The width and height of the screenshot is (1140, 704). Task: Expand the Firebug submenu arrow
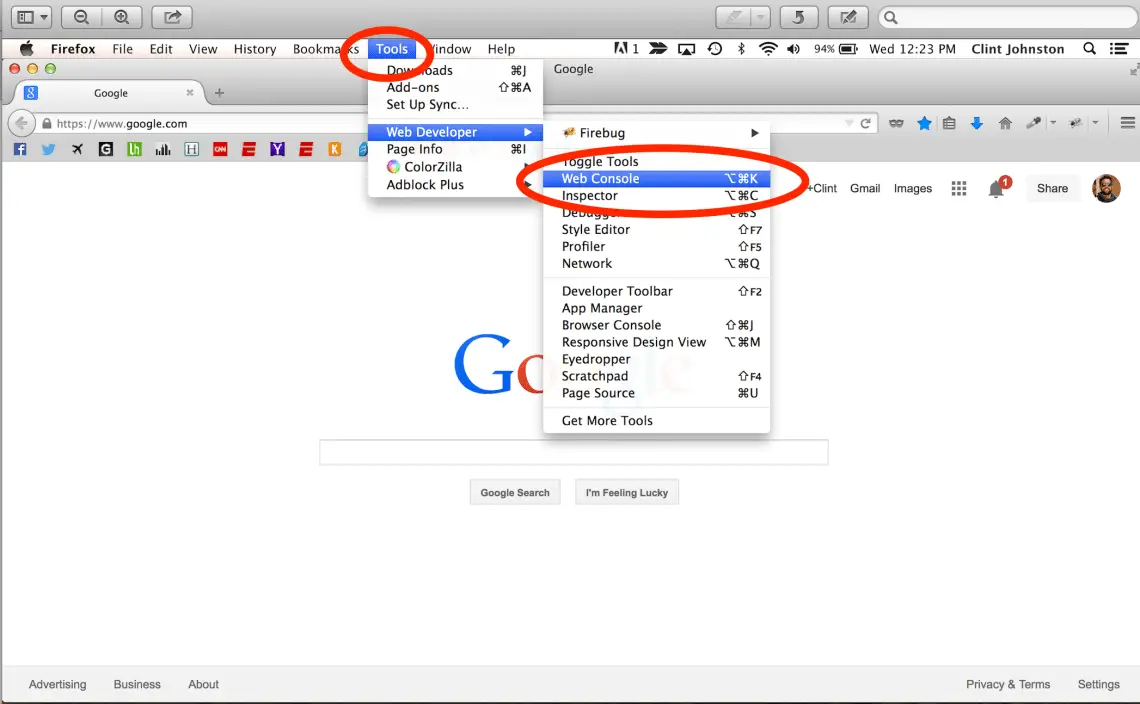[x=755, y=133]
